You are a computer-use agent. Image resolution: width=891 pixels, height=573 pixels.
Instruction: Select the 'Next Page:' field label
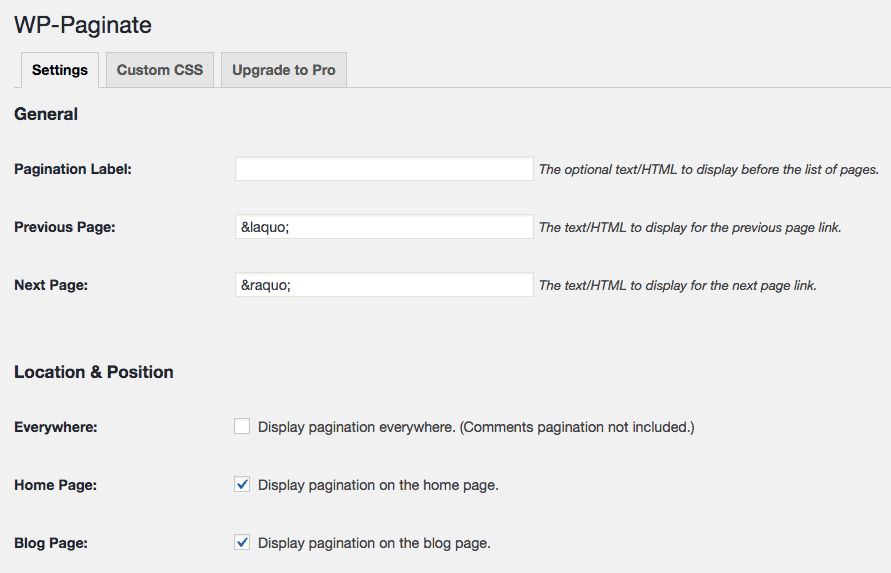click(51, 285)
